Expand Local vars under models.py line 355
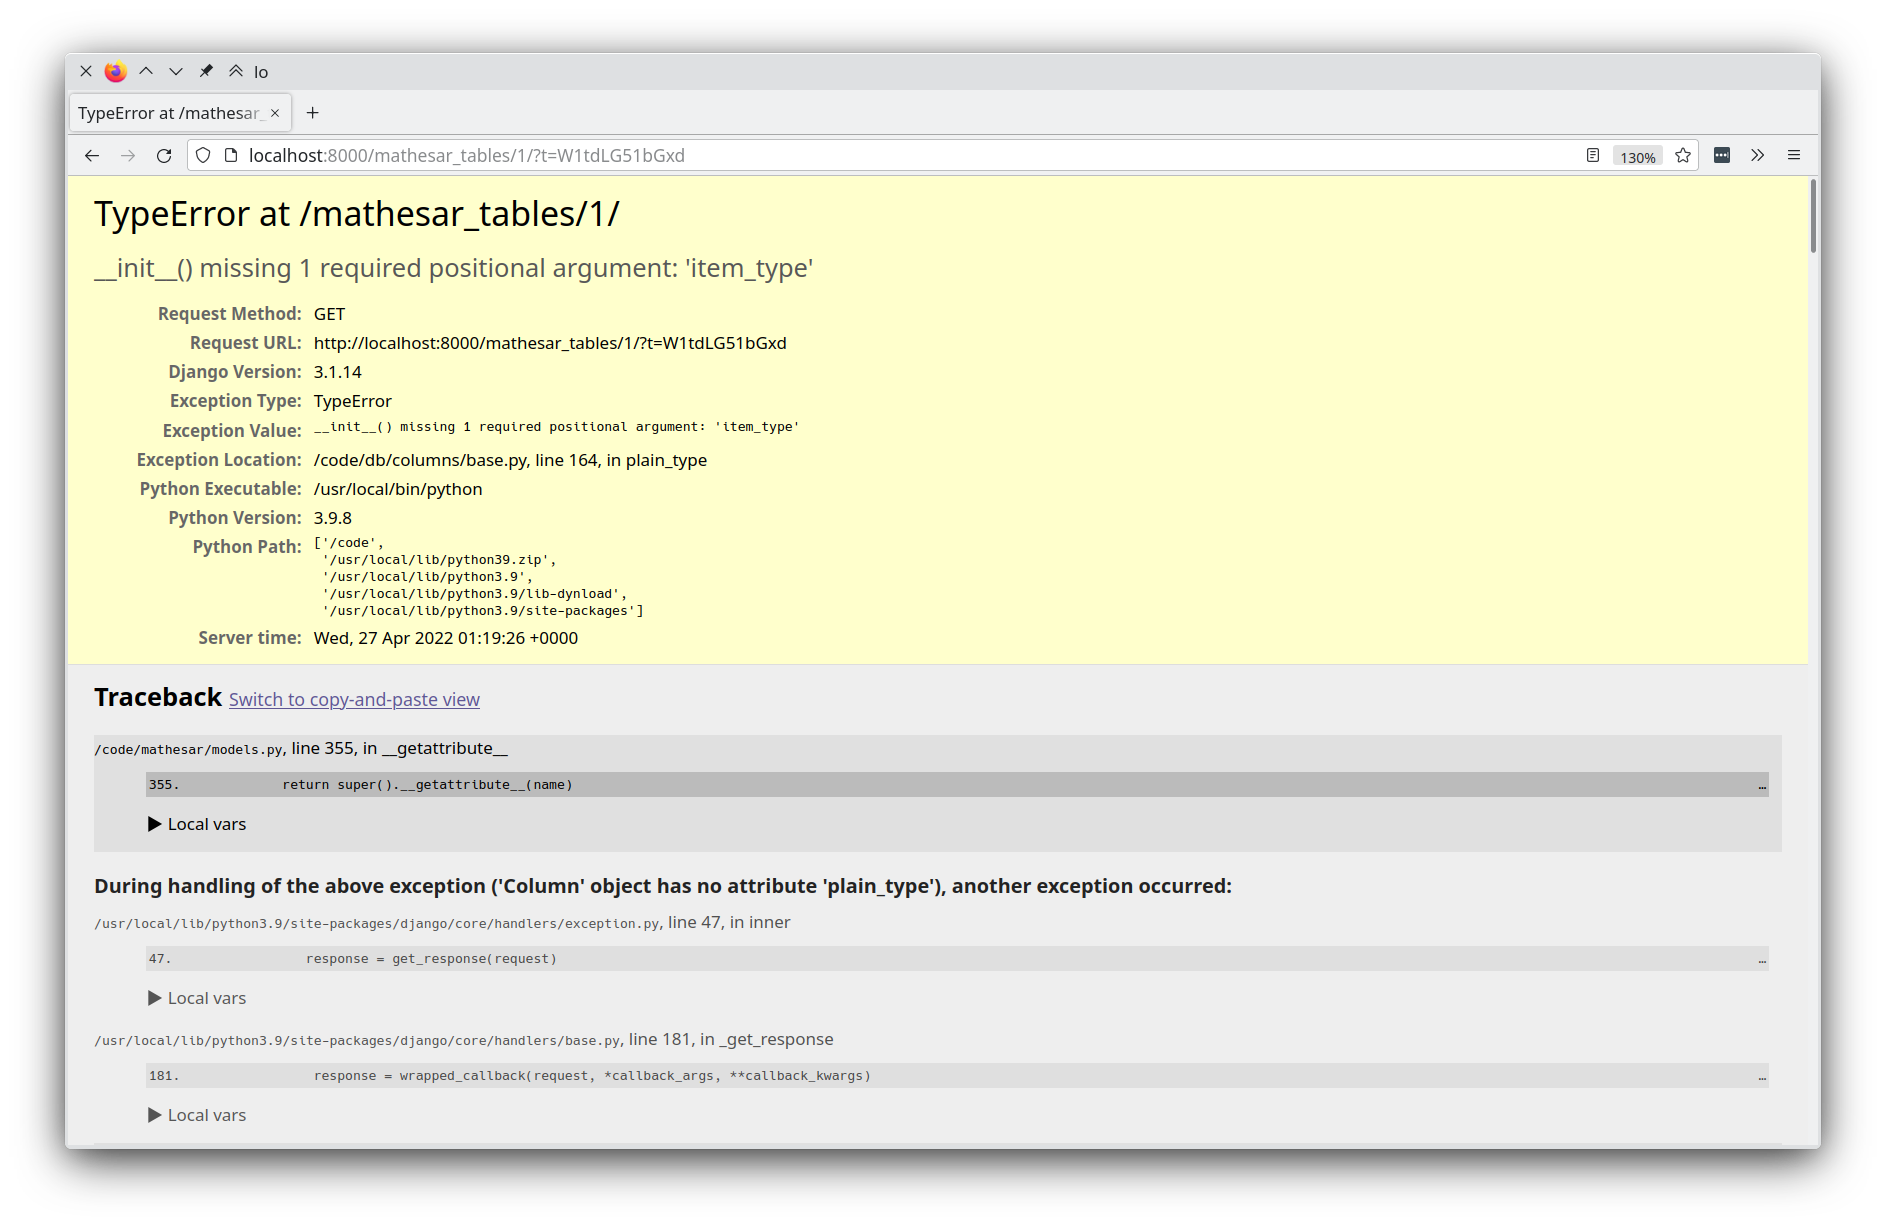Viewport: 1886px width, 1226px height. point(197,824)
